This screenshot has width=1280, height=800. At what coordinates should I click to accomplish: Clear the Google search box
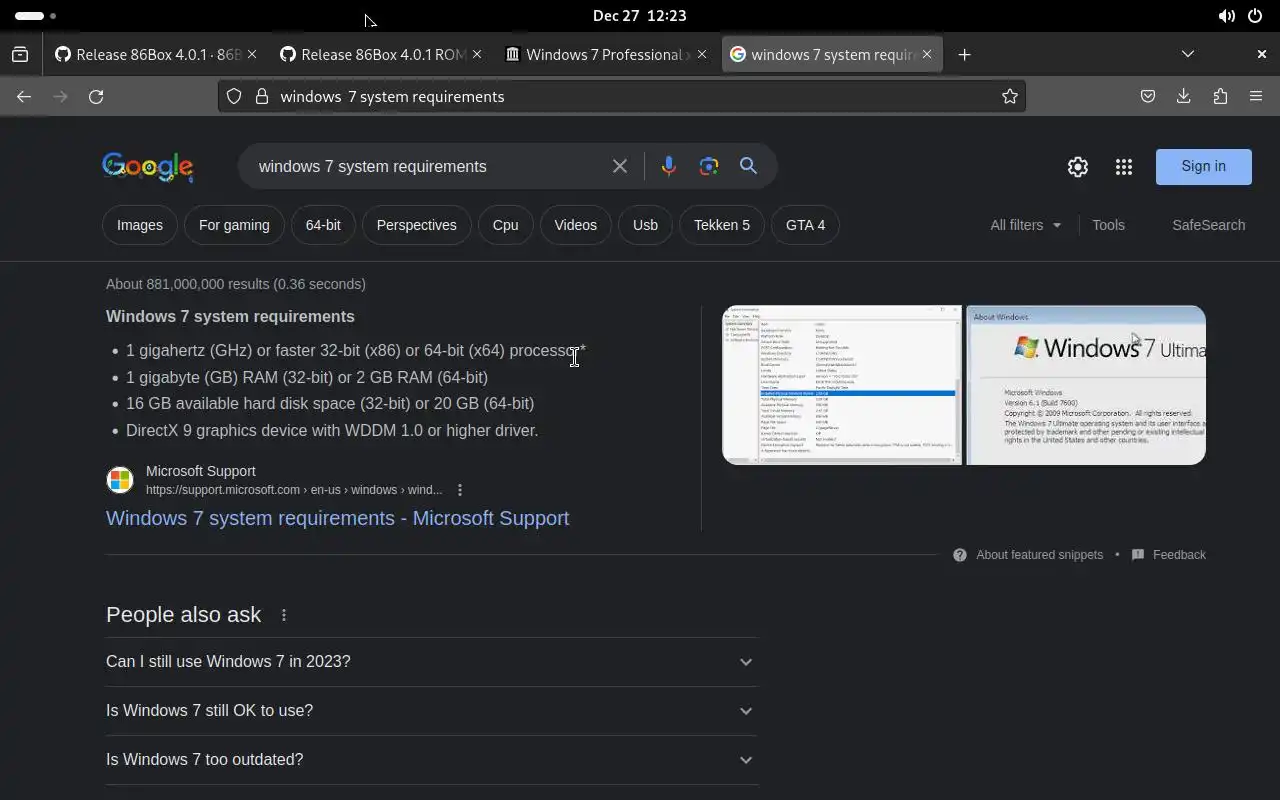coord(620,166)
